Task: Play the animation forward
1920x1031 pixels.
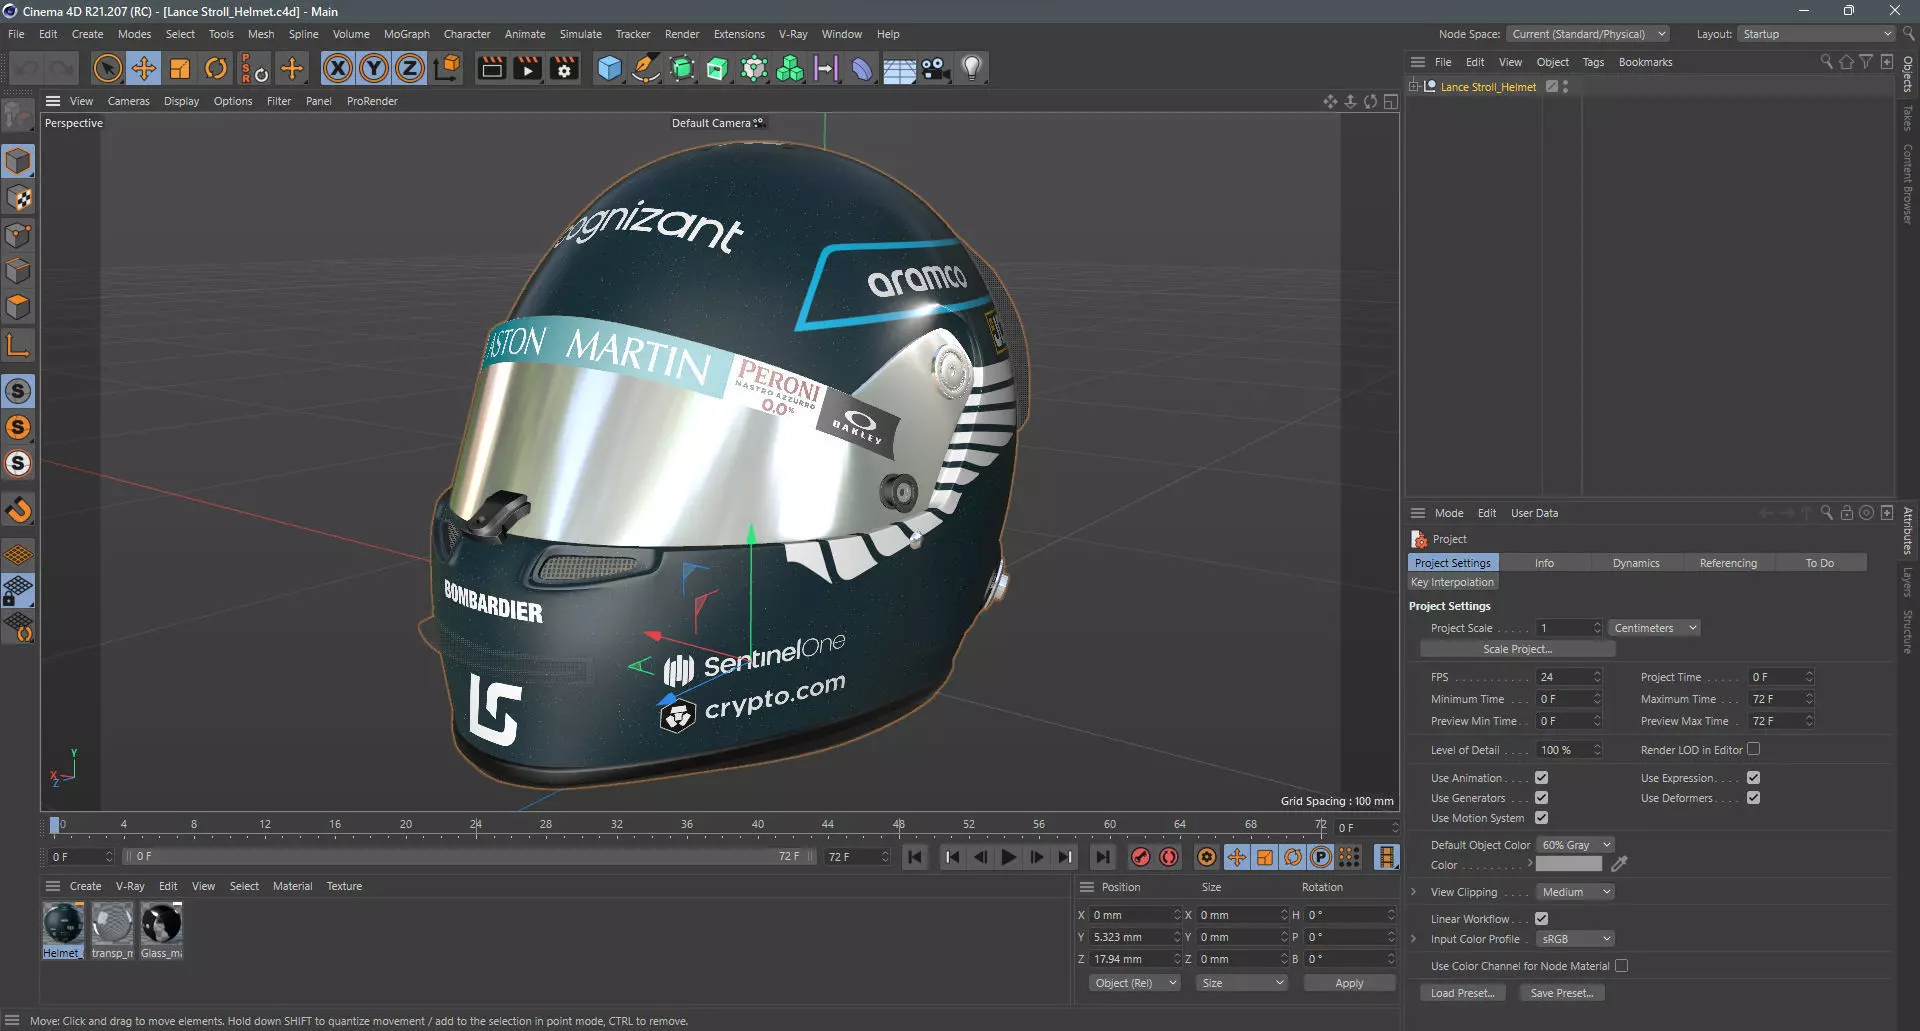Action: (x=1009, y=857)
